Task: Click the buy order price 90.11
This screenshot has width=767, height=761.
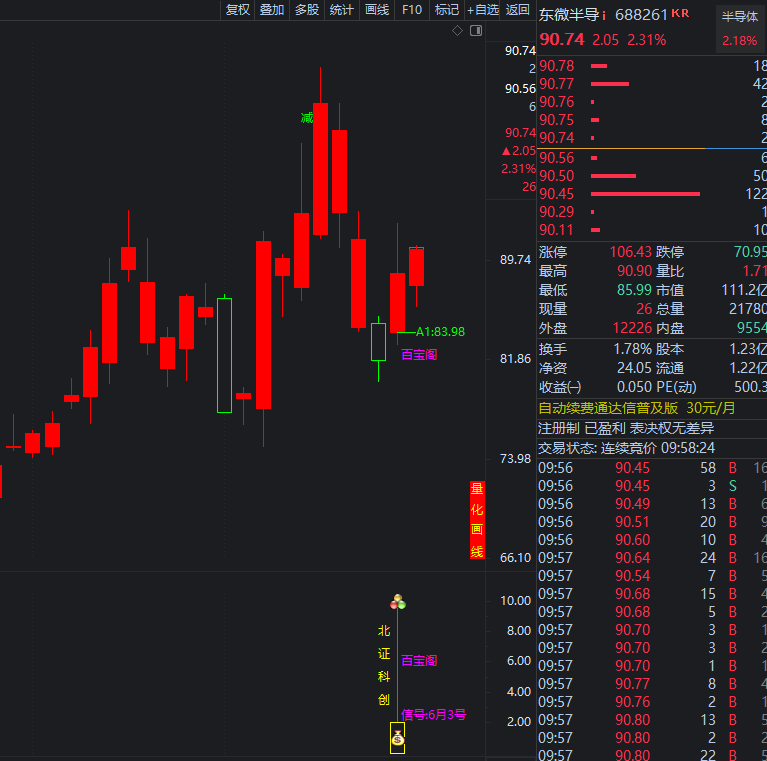Action: [x=557, y=230]
